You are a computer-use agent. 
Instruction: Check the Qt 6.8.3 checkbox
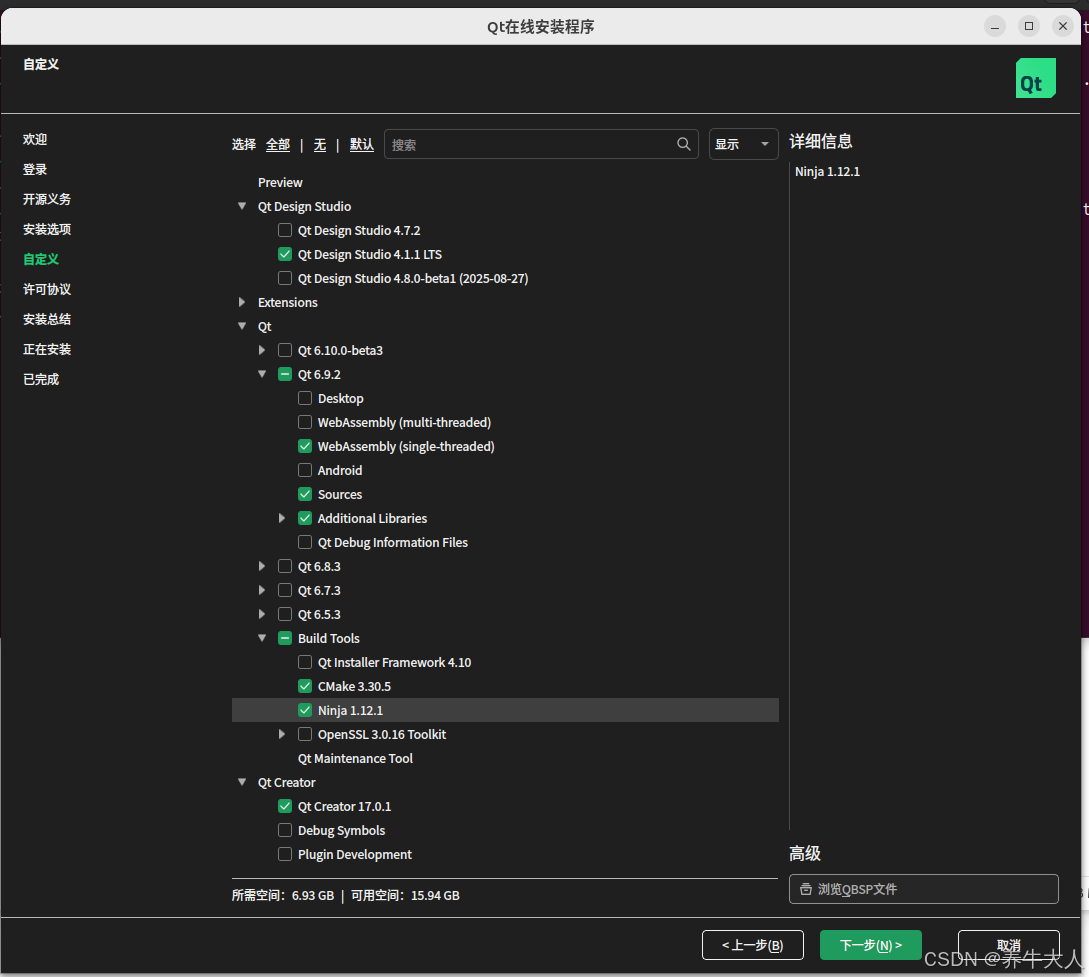tap(285, 566)
